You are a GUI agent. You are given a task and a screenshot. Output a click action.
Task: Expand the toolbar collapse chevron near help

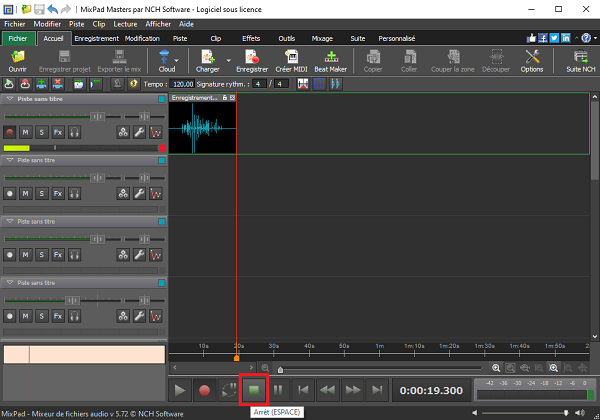tap(576, 38)
